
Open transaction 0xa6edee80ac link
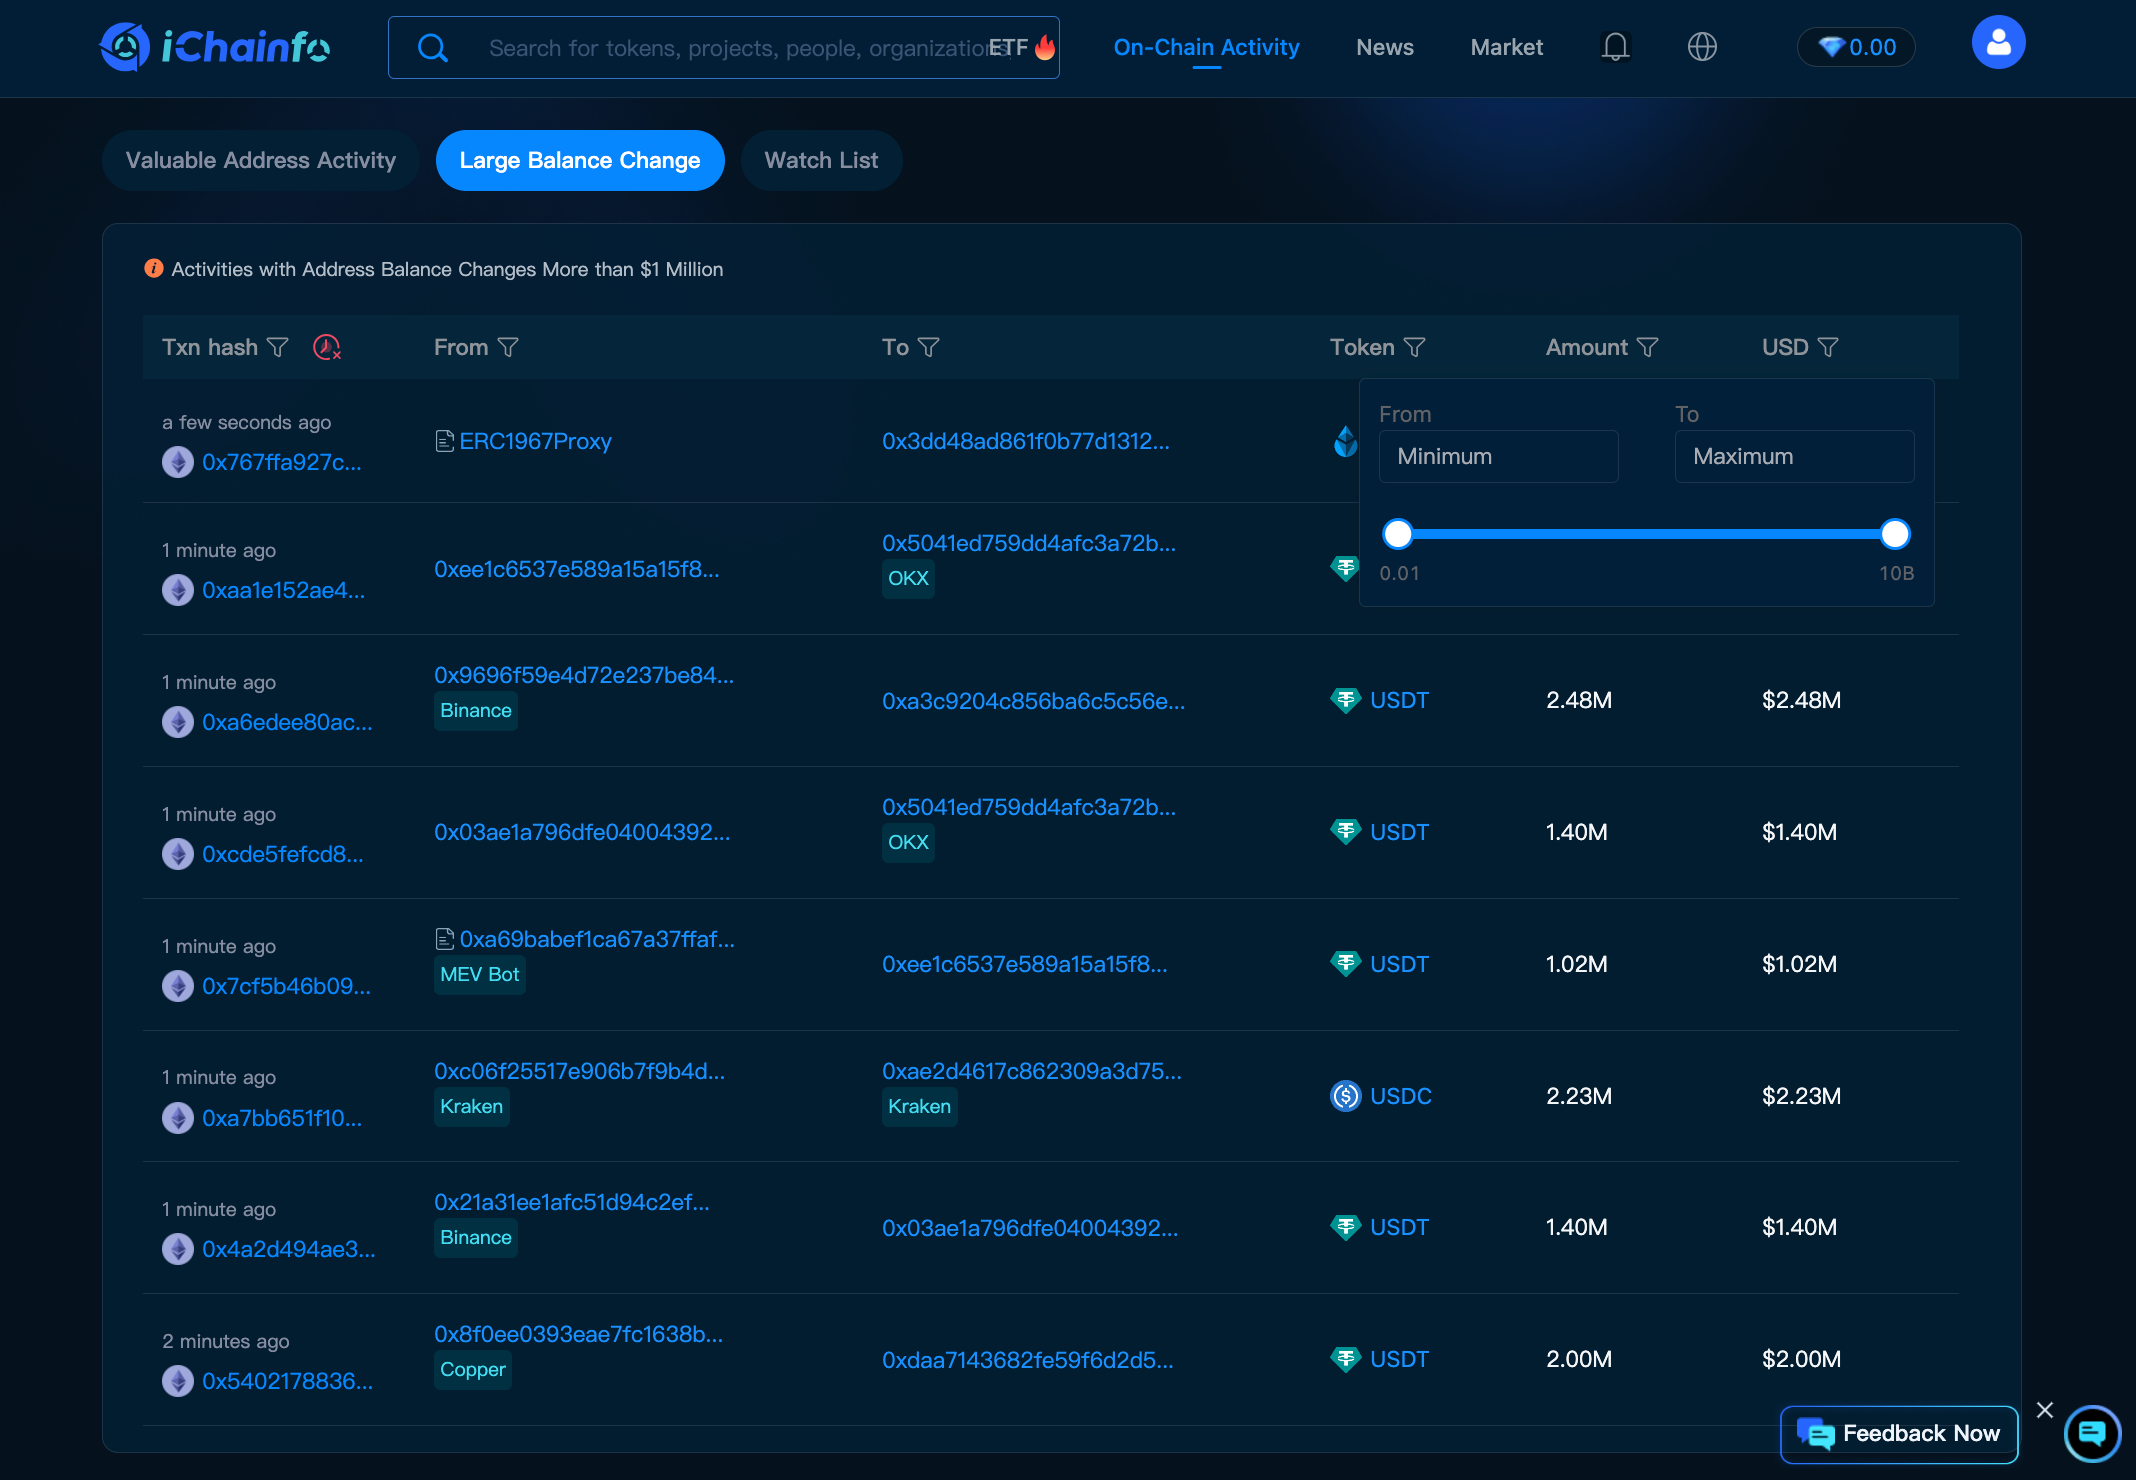coord(287,722)
